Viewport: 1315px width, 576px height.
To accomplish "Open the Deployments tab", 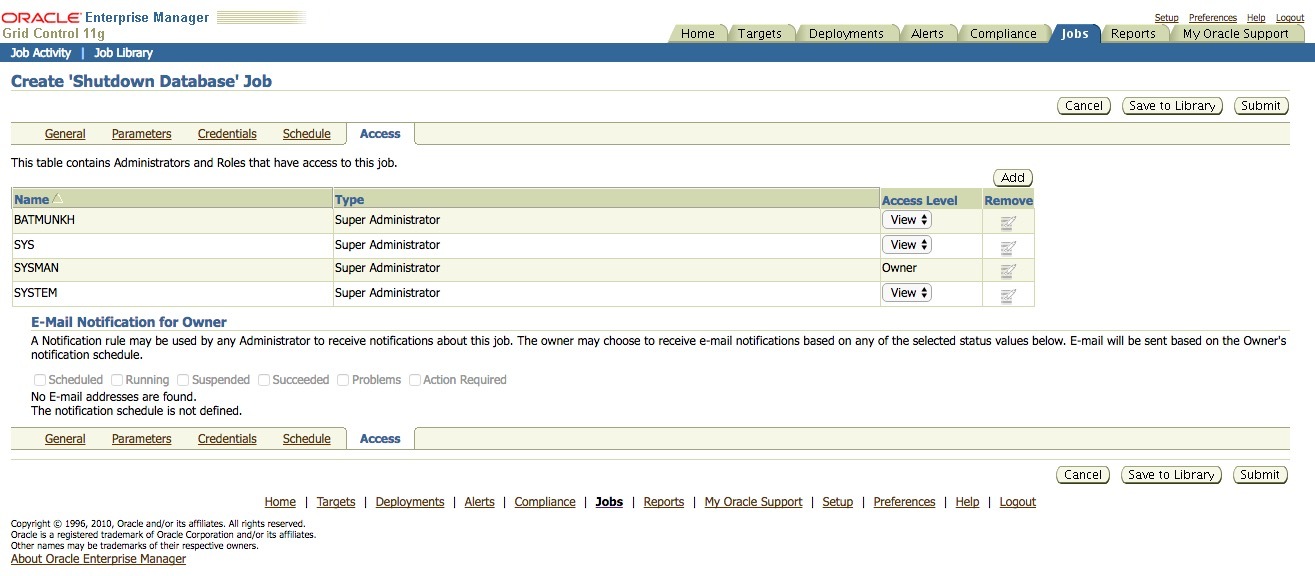I will click(846, 34).
